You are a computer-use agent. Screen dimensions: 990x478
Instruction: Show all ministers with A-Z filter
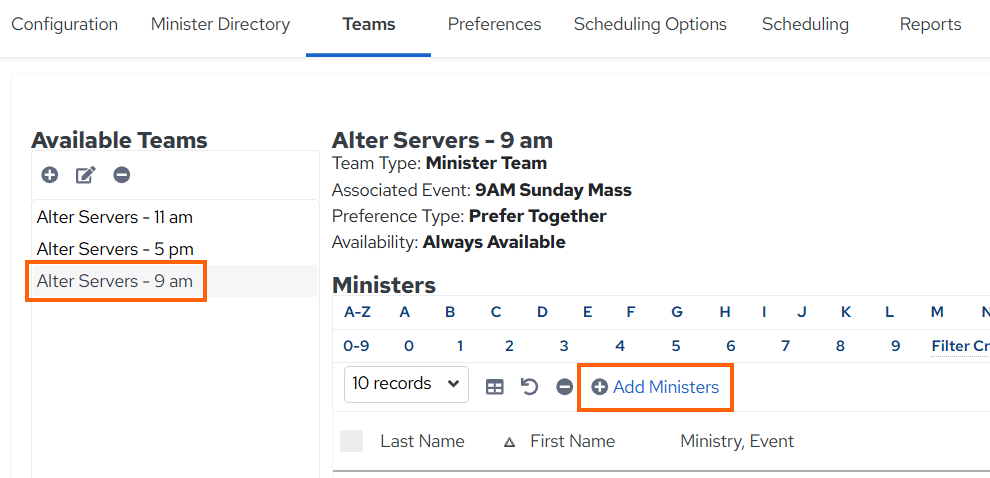(x=357, y=312)
